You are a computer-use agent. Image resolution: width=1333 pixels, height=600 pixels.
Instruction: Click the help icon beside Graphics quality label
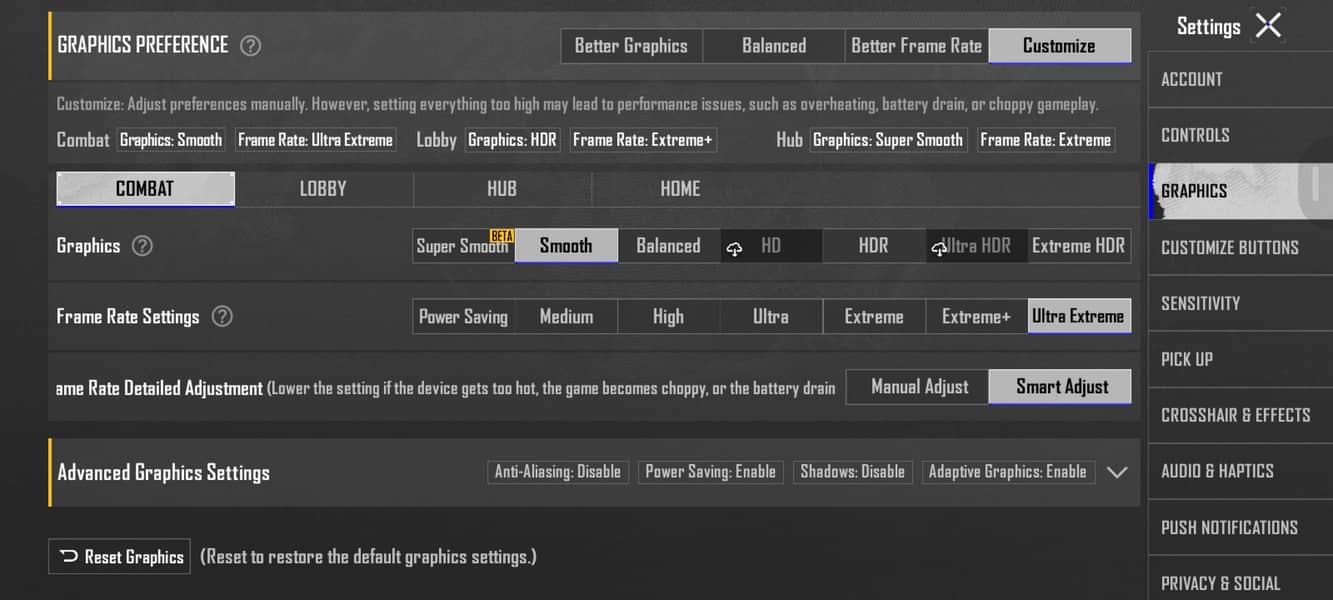pos(143,246)
